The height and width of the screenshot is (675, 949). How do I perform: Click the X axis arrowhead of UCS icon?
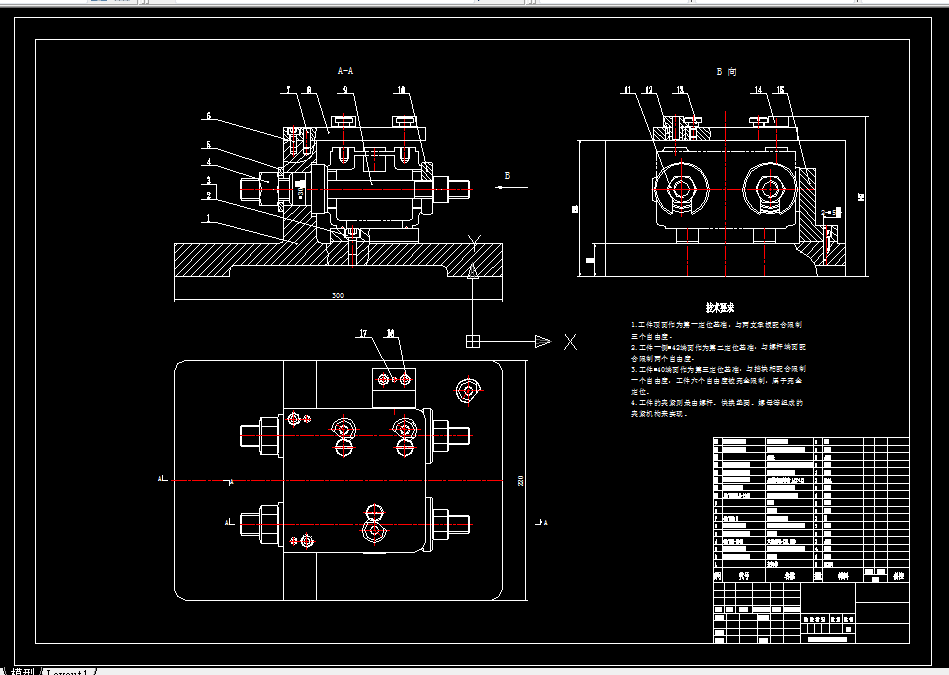point(543,342)
